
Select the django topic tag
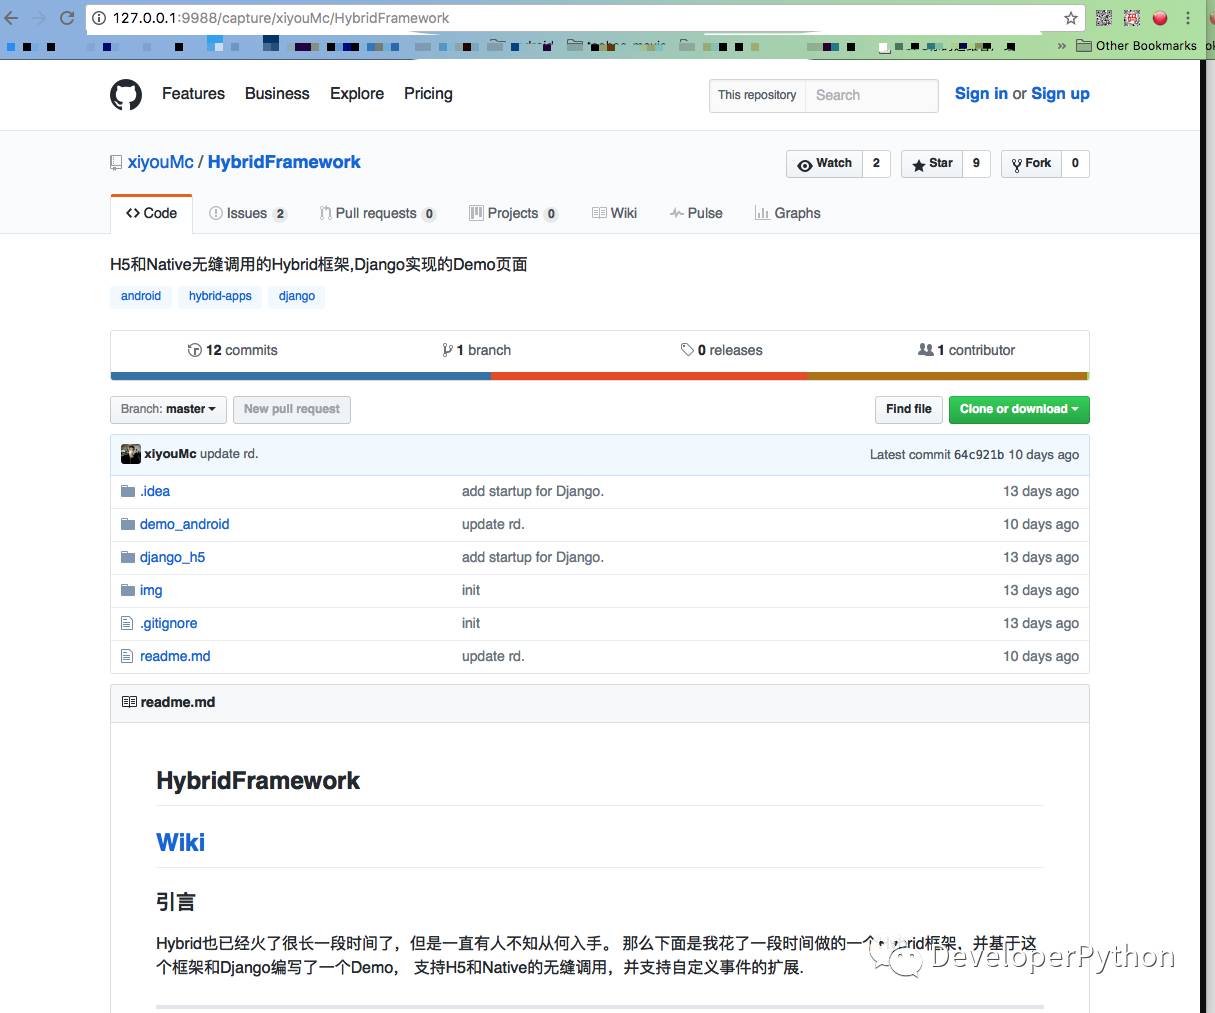297,296
